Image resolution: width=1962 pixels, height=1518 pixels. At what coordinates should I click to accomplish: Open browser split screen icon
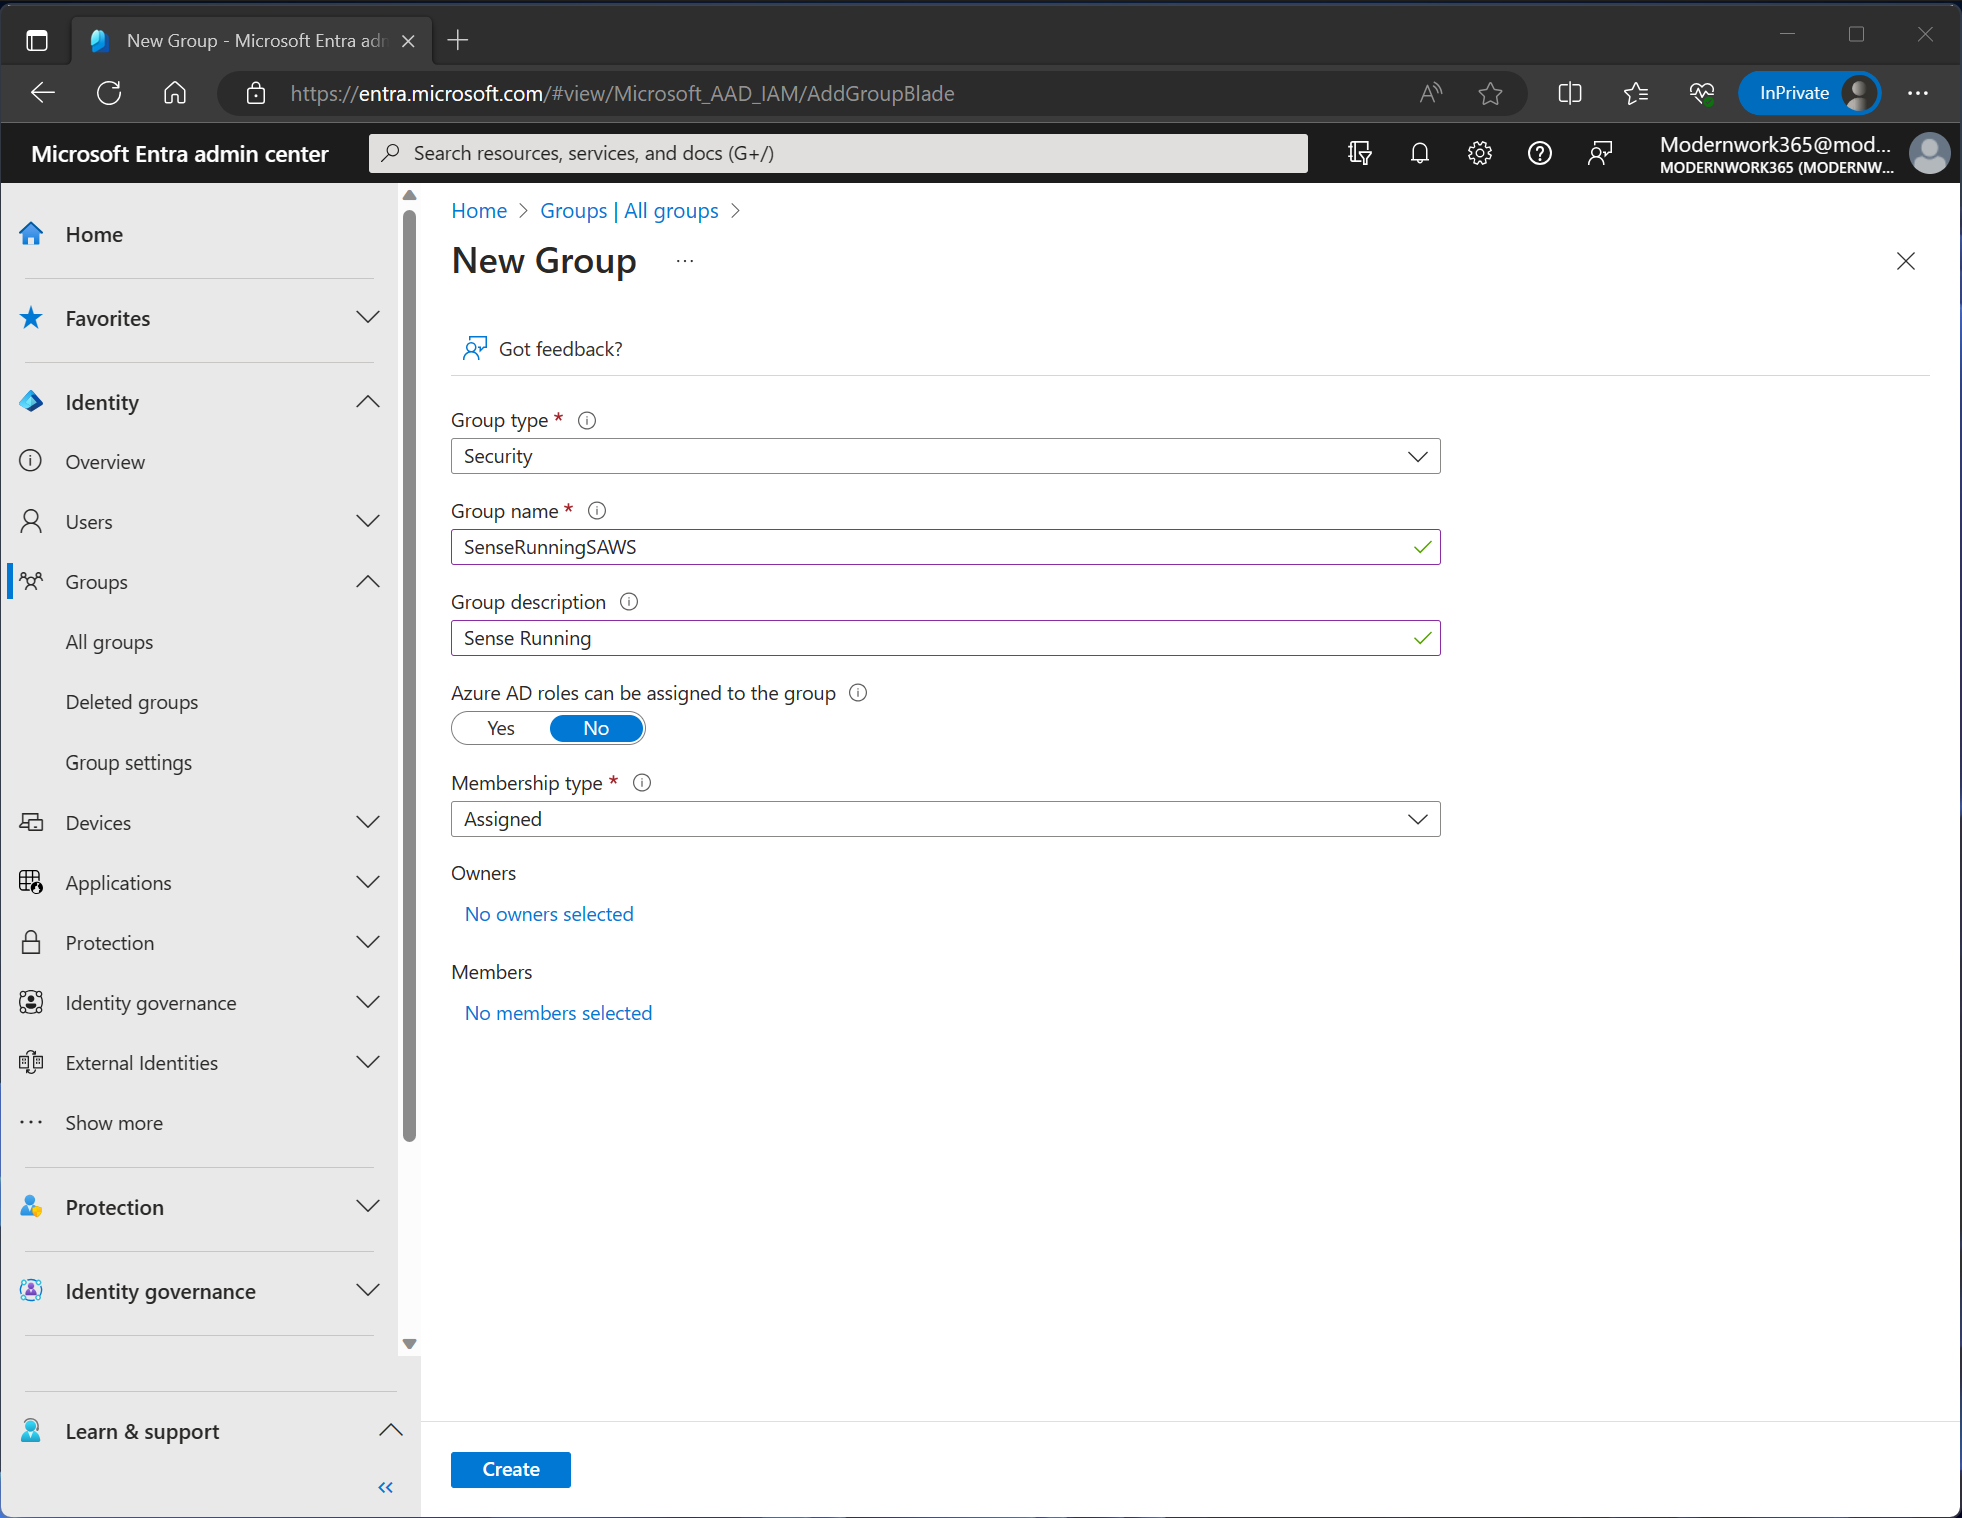1570,93
